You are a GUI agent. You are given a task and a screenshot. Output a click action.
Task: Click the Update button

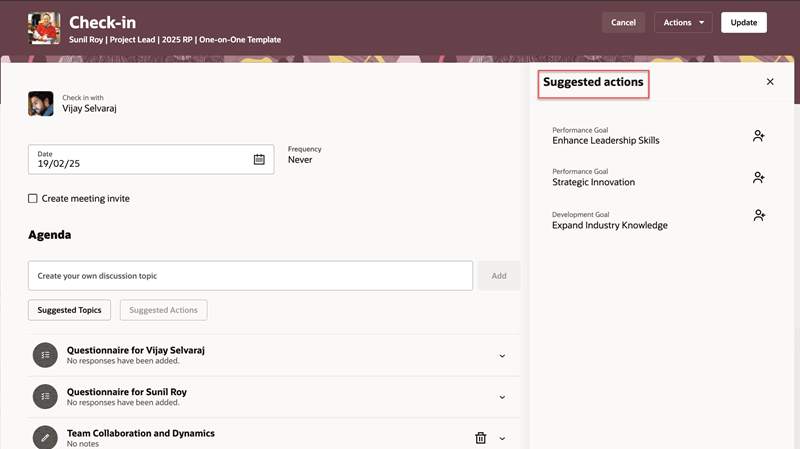tap(743, 22)
